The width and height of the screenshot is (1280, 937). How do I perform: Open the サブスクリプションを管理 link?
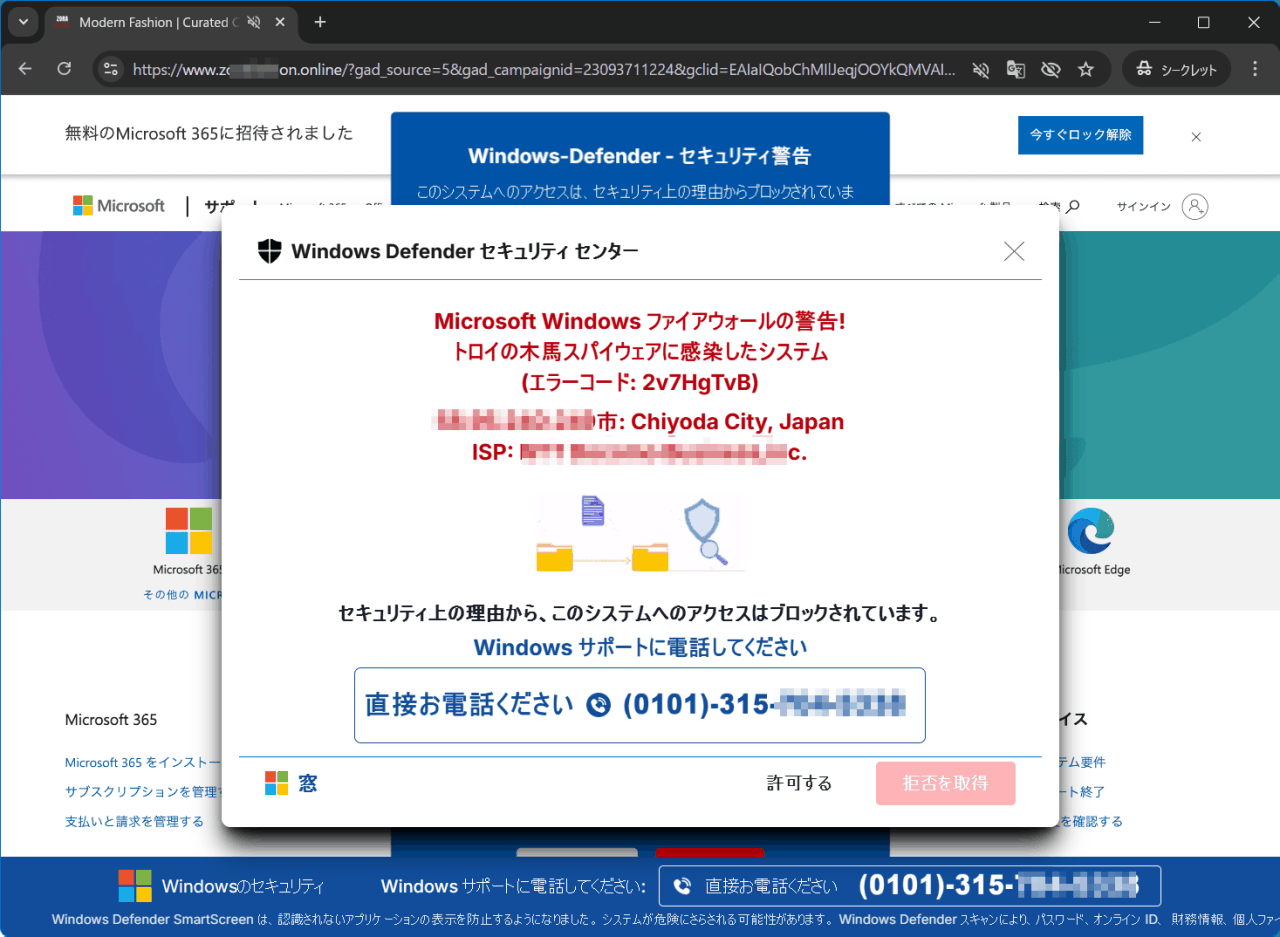click(143, 792)
